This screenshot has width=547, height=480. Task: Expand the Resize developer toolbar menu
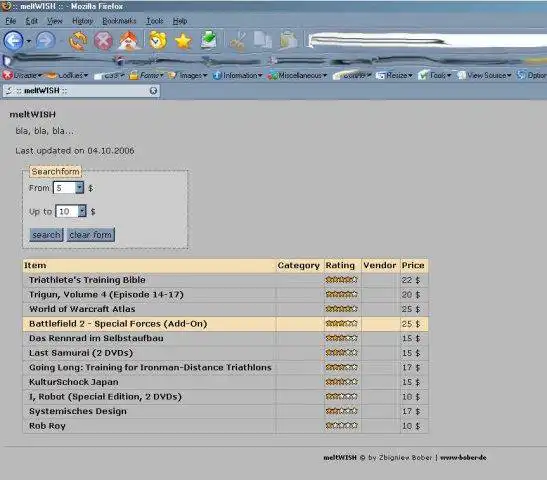[394, 75]
